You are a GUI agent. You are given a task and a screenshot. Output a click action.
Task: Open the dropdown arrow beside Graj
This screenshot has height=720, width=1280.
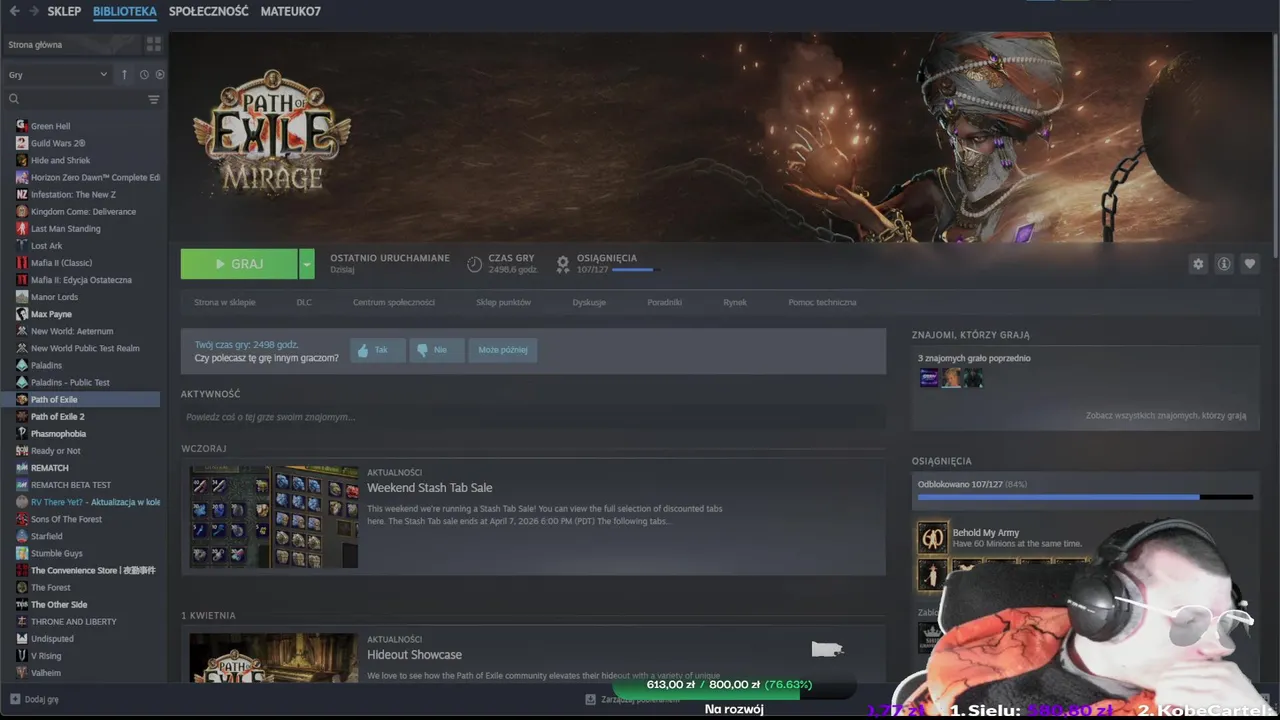pyautogui.click(x=307, y=264)
